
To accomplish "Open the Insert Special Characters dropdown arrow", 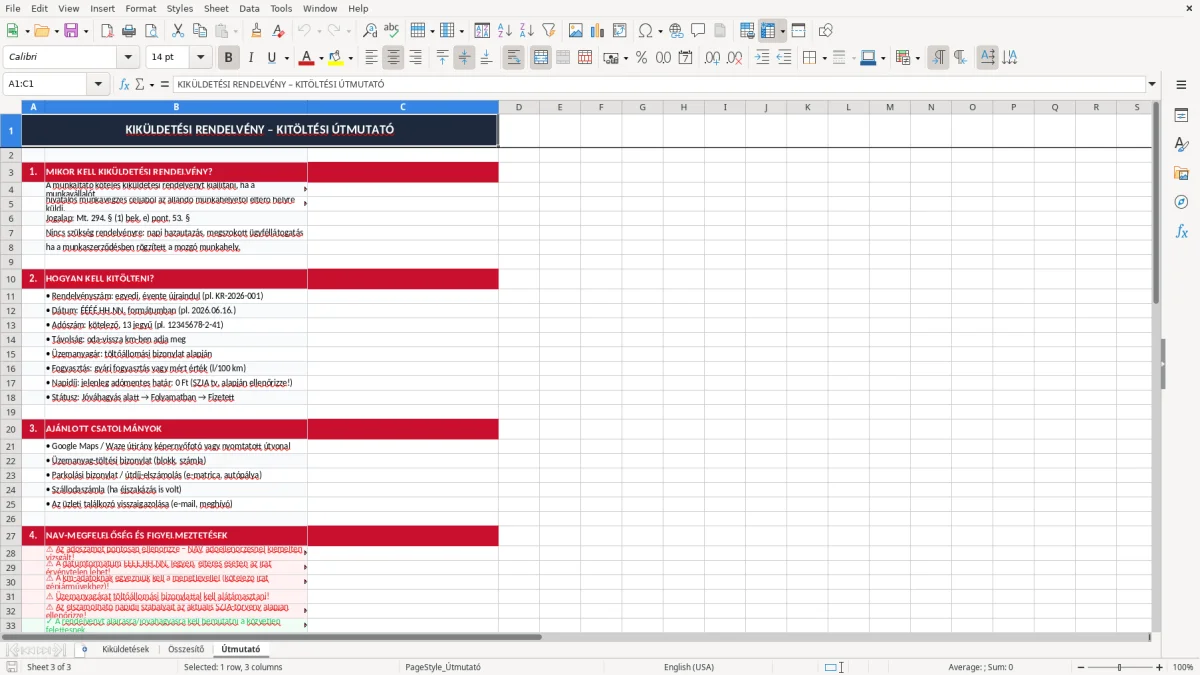I will click(x=659, y=31).
